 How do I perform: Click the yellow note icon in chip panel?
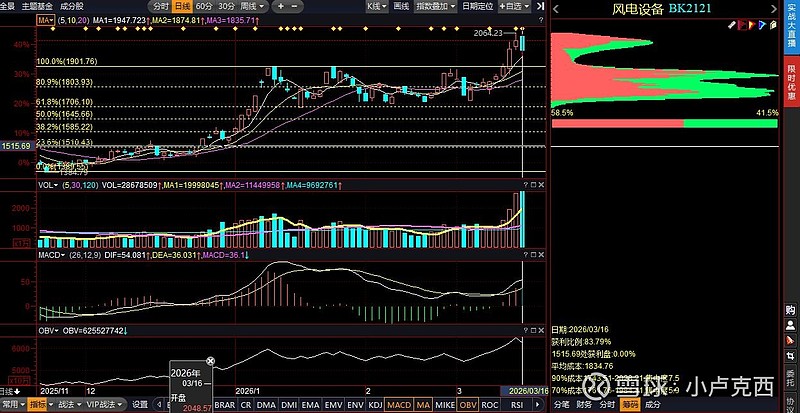771,25
